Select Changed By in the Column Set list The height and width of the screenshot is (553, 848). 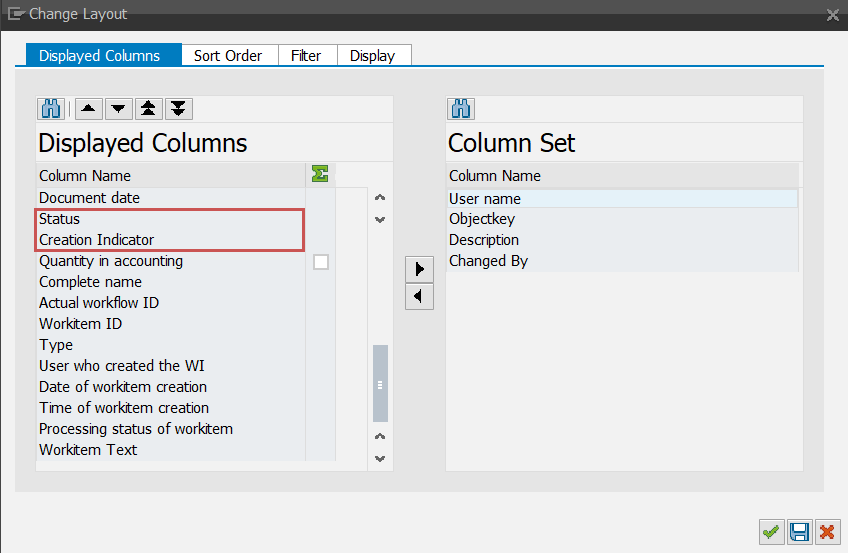coord(488,261)
